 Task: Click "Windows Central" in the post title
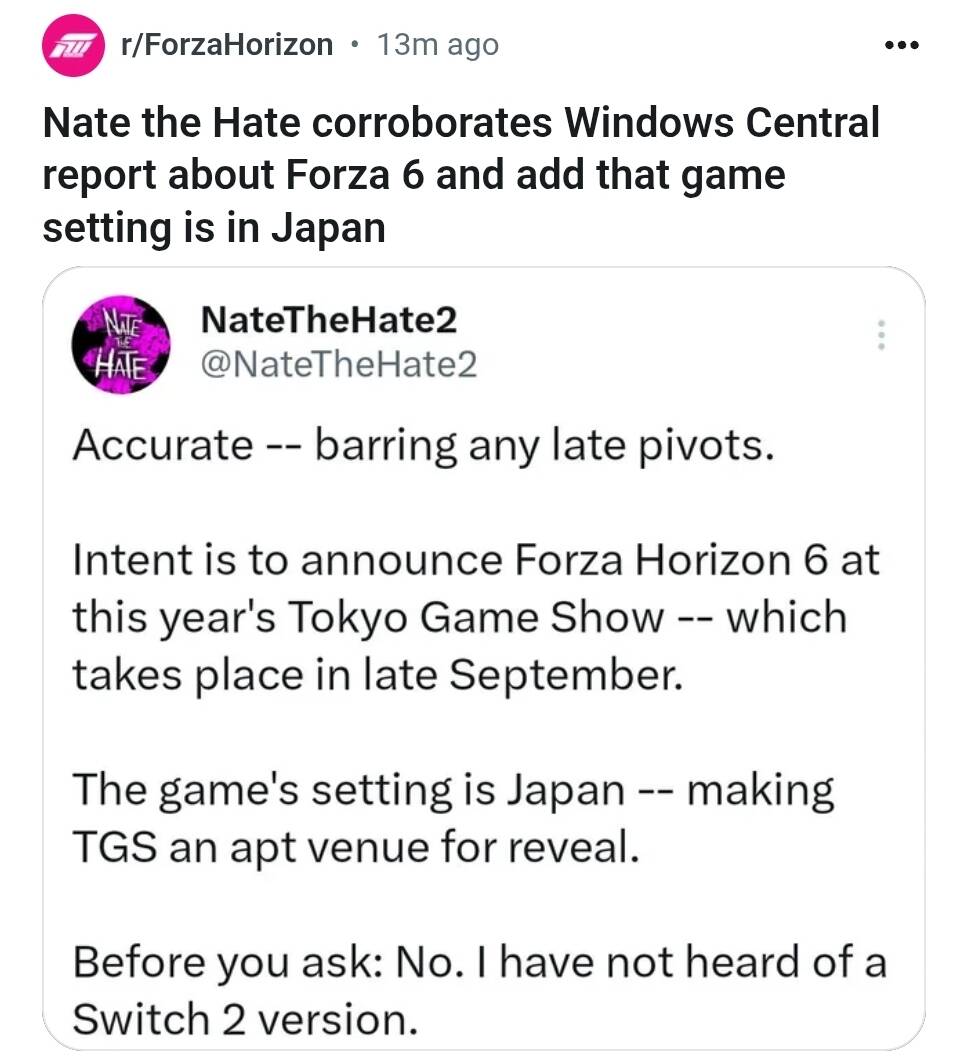point(721,124)
